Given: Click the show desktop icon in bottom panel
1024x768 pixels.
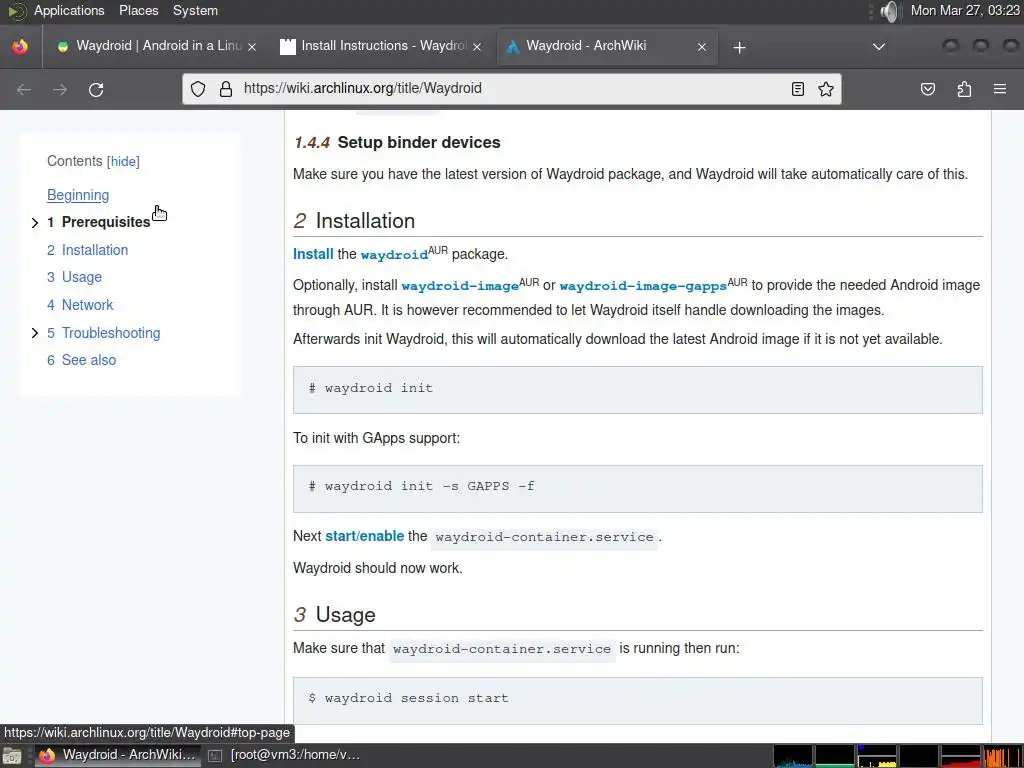Looking at the screenshot, I should point(12,756).
